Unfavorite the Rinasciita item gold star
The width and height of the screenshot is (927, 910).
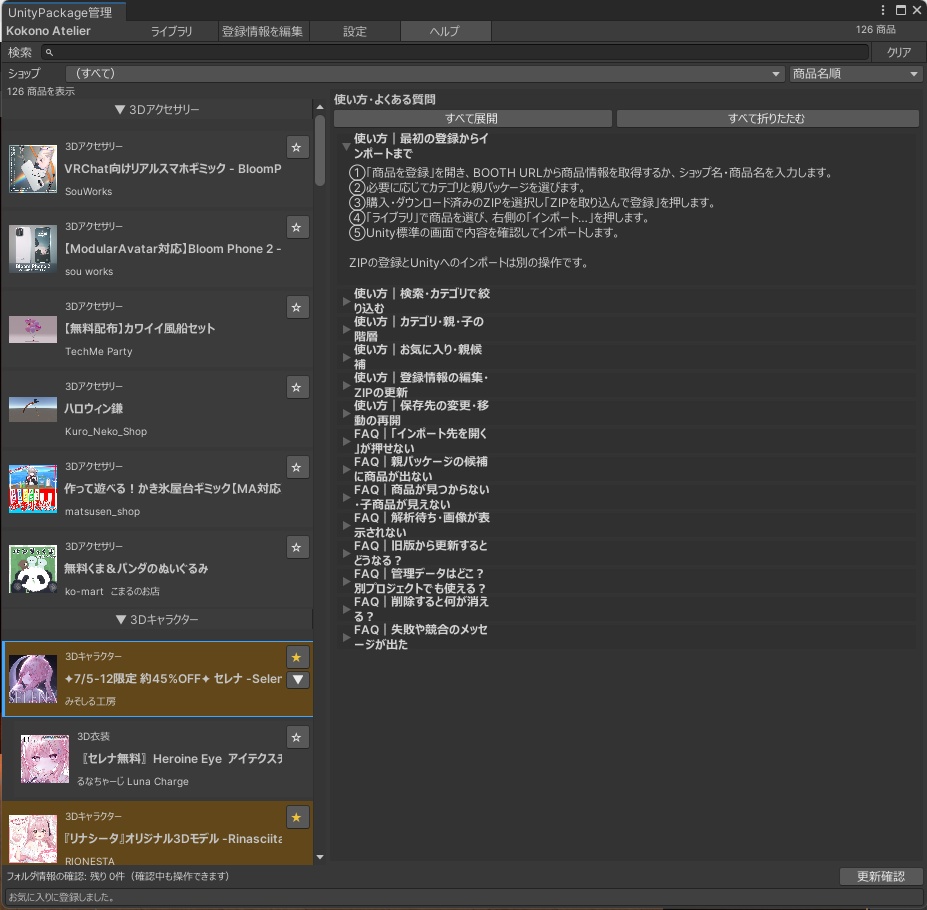pos(297,817)
